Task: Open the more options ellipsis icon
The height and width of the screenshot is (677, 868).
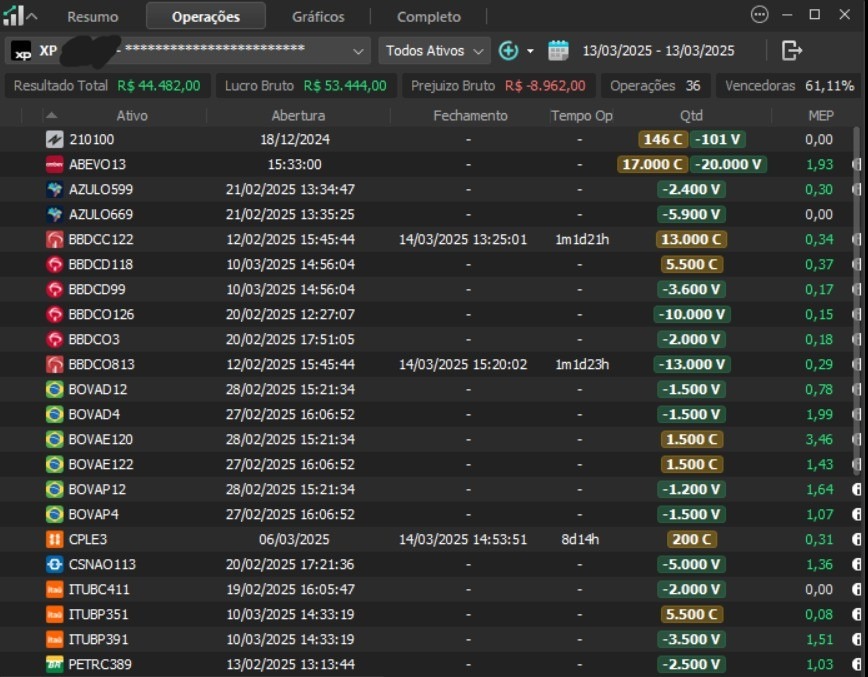Action: coord(760,15)
